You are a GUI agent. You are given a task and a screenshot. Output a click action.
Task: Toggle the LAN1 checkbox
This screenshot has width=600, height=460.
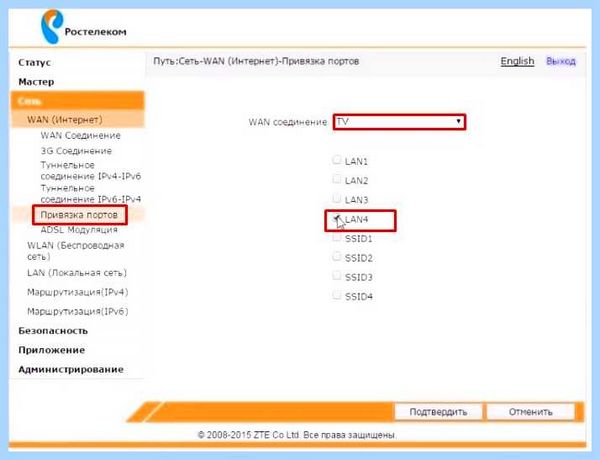click(x=336, y=160)
